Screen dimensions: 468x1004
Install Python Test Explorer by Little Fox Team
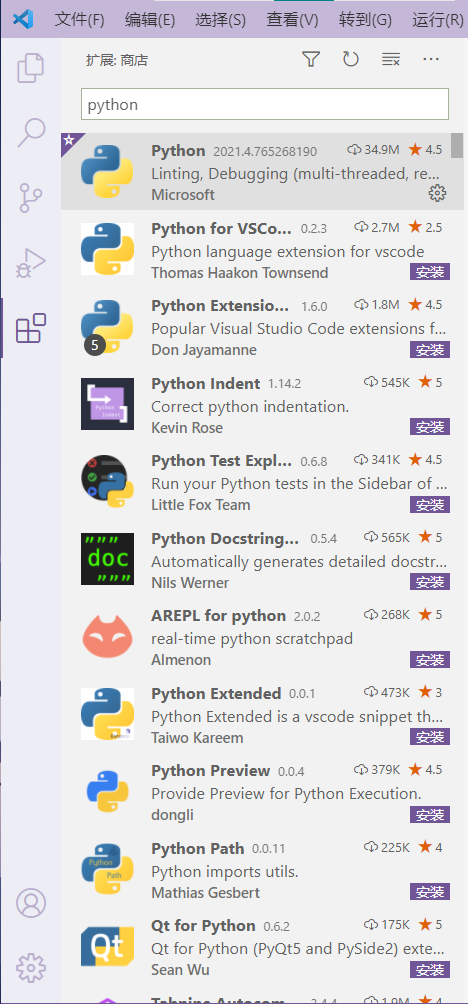[x=430, y=505]
